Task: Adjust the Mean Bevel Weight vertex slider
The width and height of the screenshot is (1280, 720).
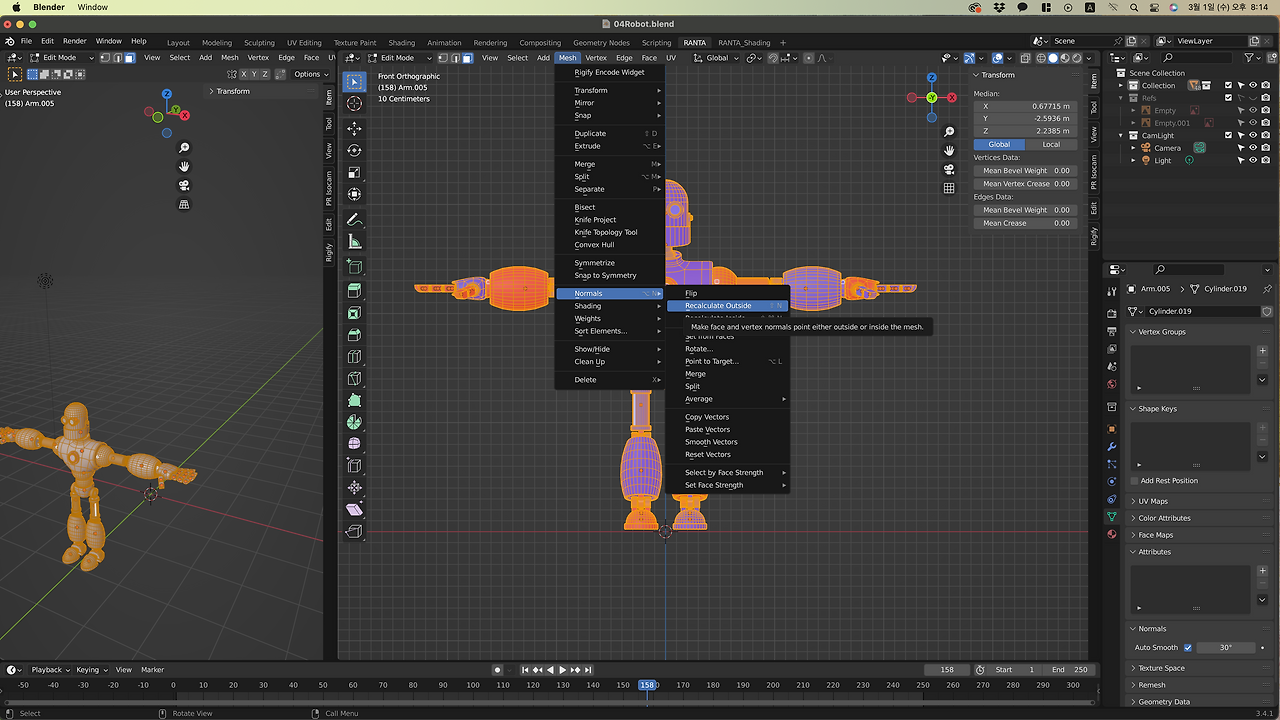Action: [1025, 171]
